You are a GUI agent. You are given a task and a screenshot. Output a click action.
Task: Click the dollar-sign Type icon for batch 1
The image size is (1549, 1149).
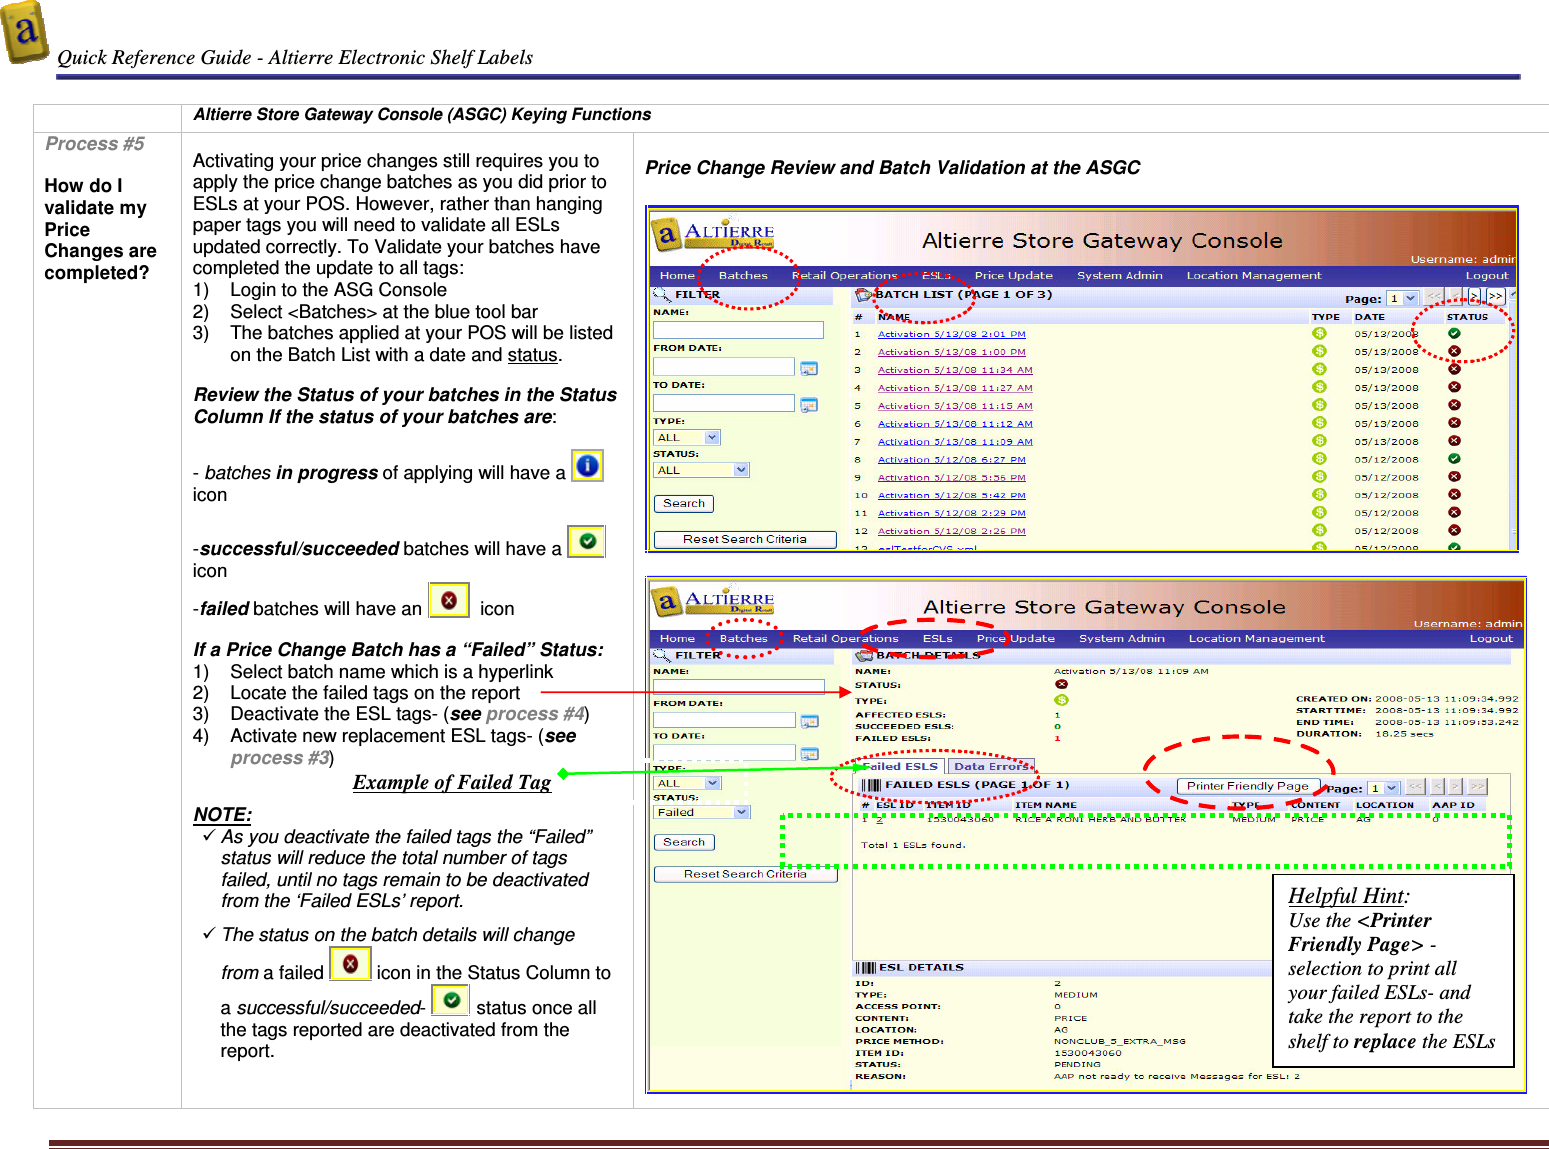click(1320, 334)
